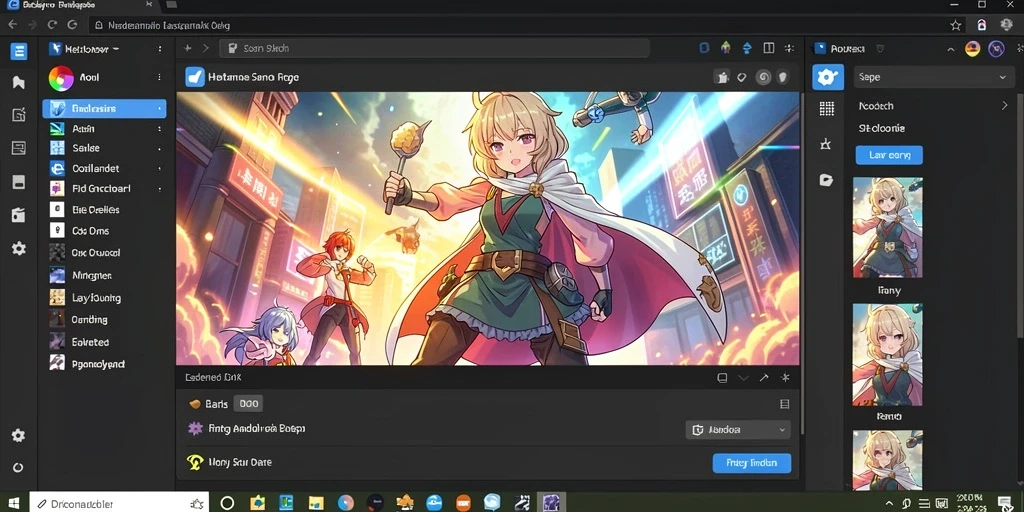
Task: Click the star icon in Ledened Dnk bar
Action: click(x=786, y=377)
